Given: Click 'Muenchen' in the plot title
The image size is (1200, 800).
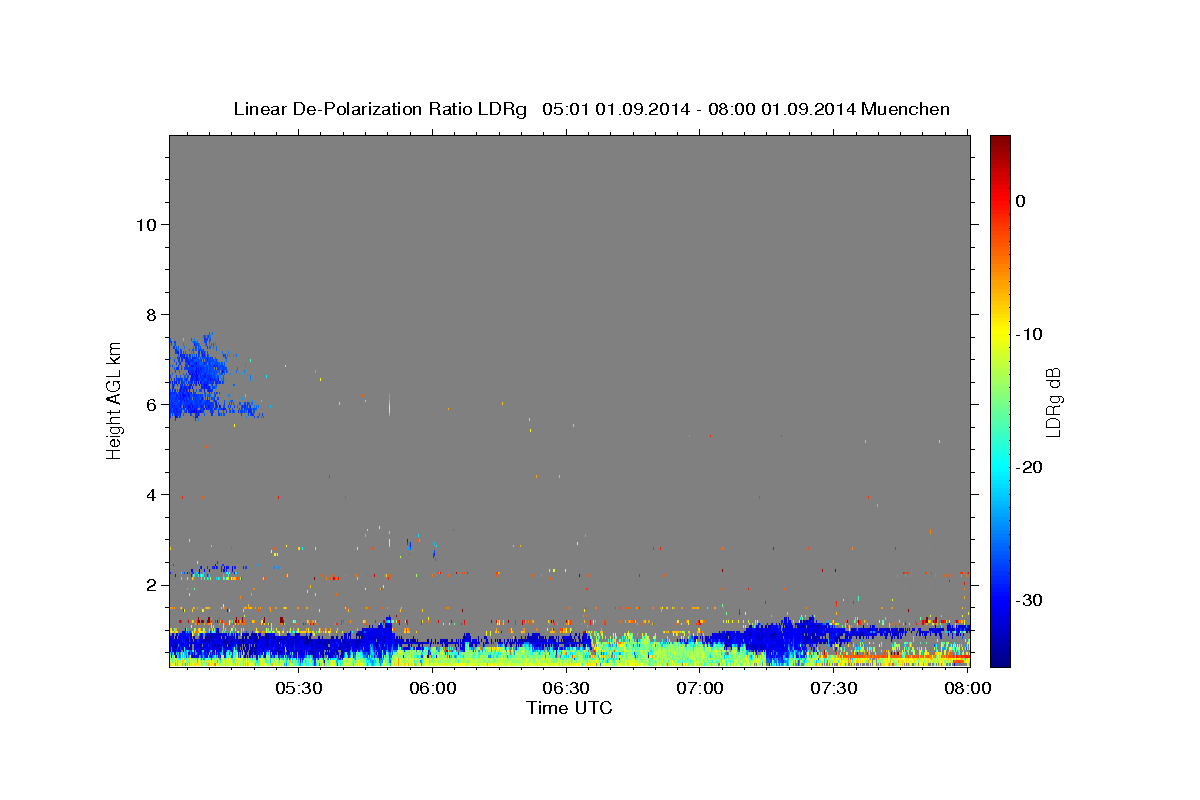Looking at the screenshot, I should click(x=907, y=109).
